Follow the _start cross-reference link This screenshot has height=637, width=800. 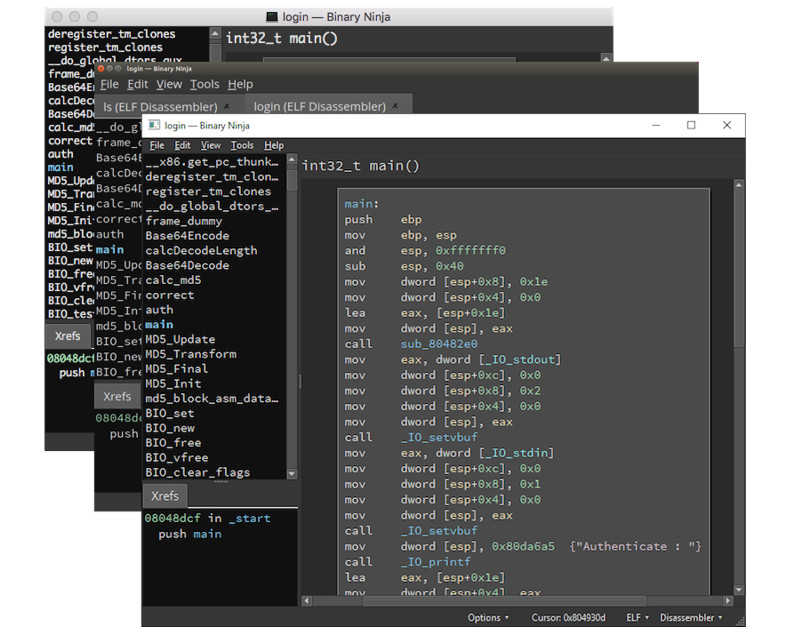tap(249, 518)
